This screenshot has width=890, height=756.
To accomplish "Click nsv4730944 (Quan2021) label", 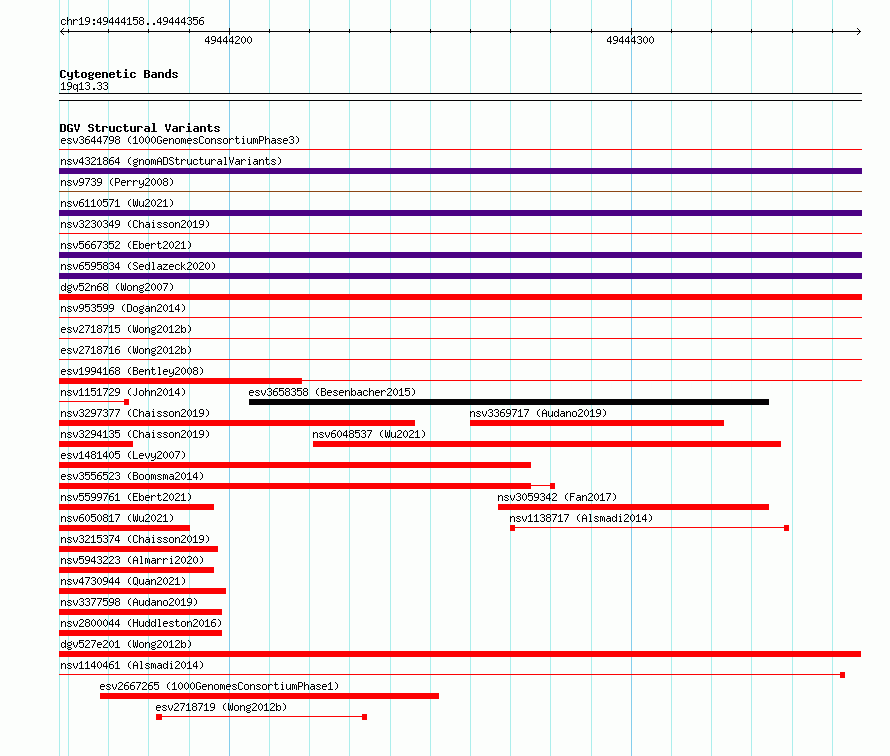I will pos(123,581).
